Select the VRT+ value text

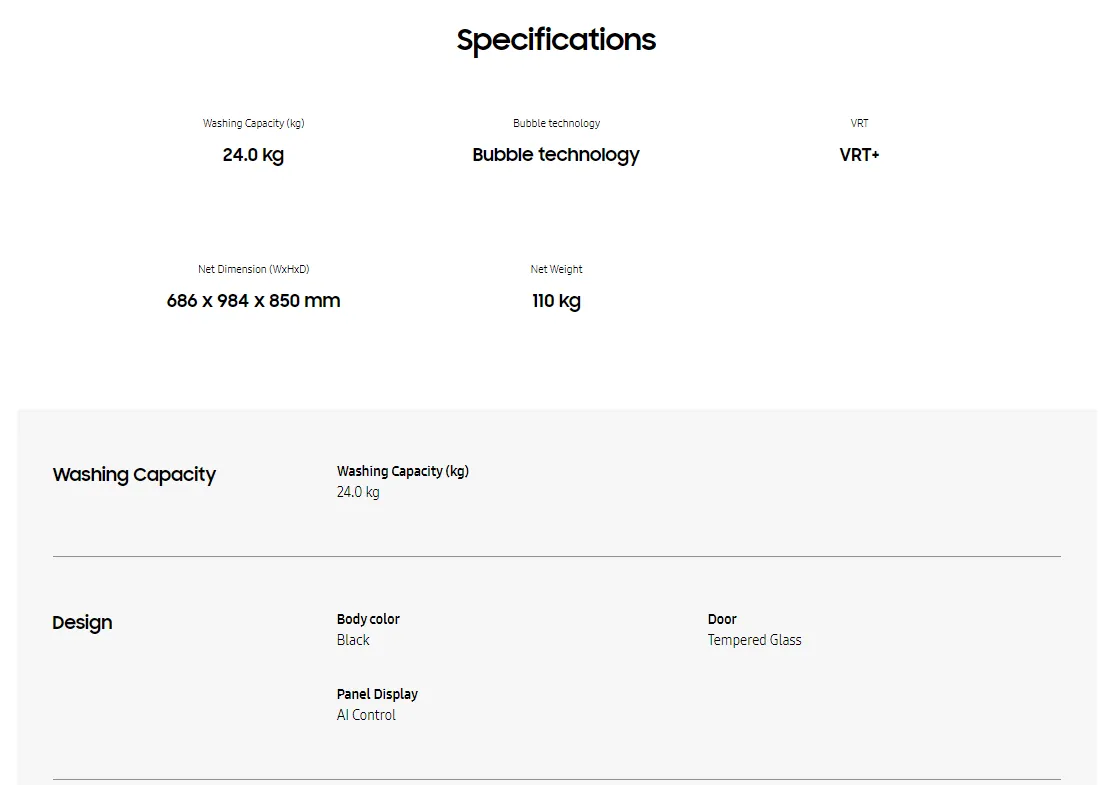859,155
